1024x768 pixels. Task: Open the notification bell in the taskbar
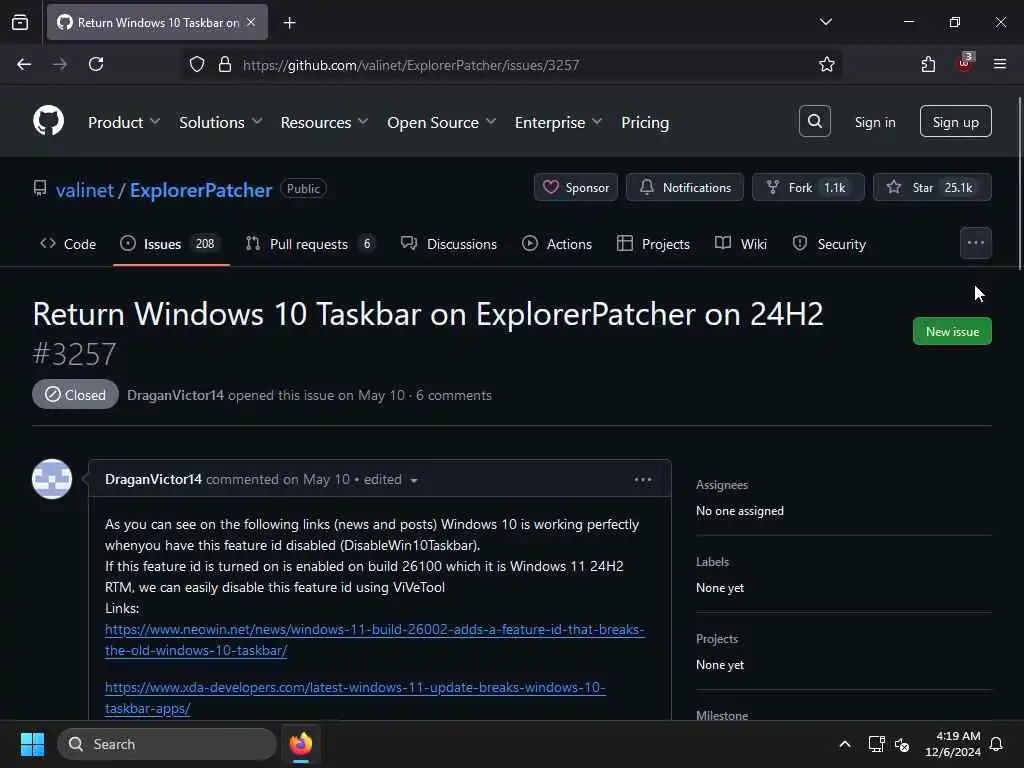pos(996,744)
